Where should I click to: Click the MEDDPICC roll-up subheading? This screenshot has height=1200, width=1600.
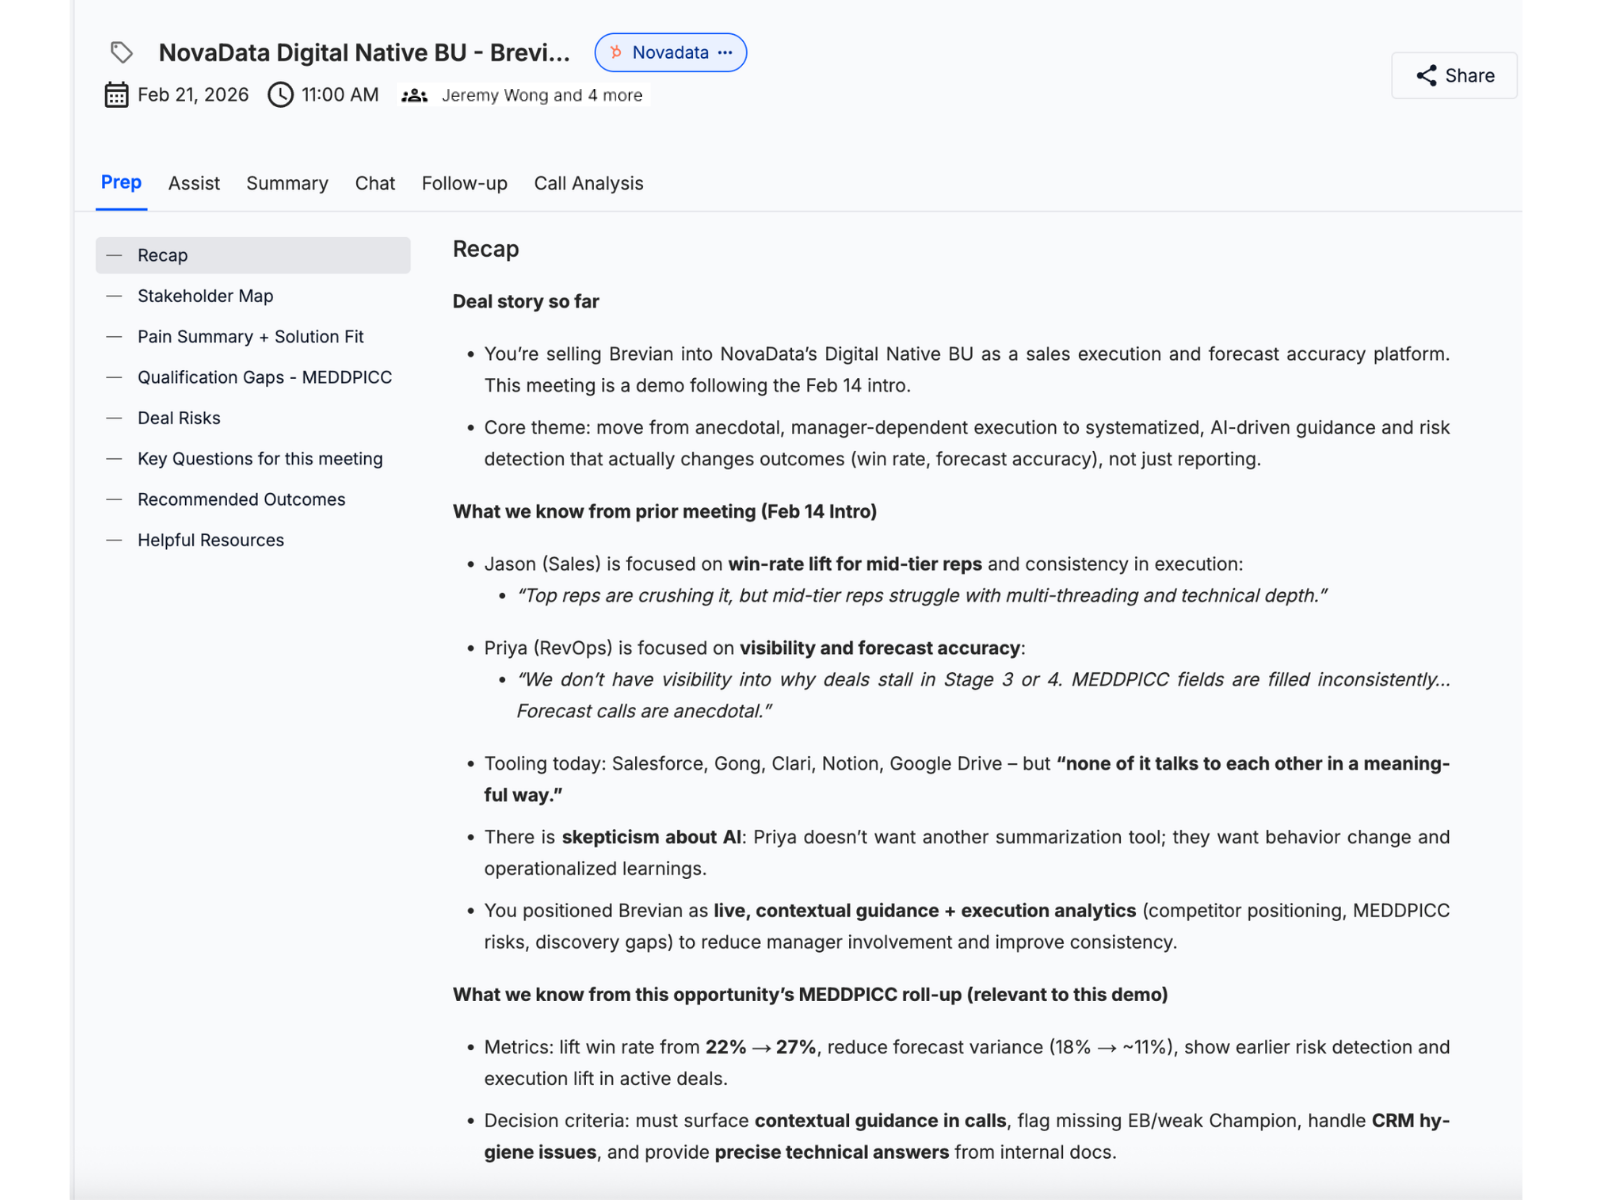[810, 995]
